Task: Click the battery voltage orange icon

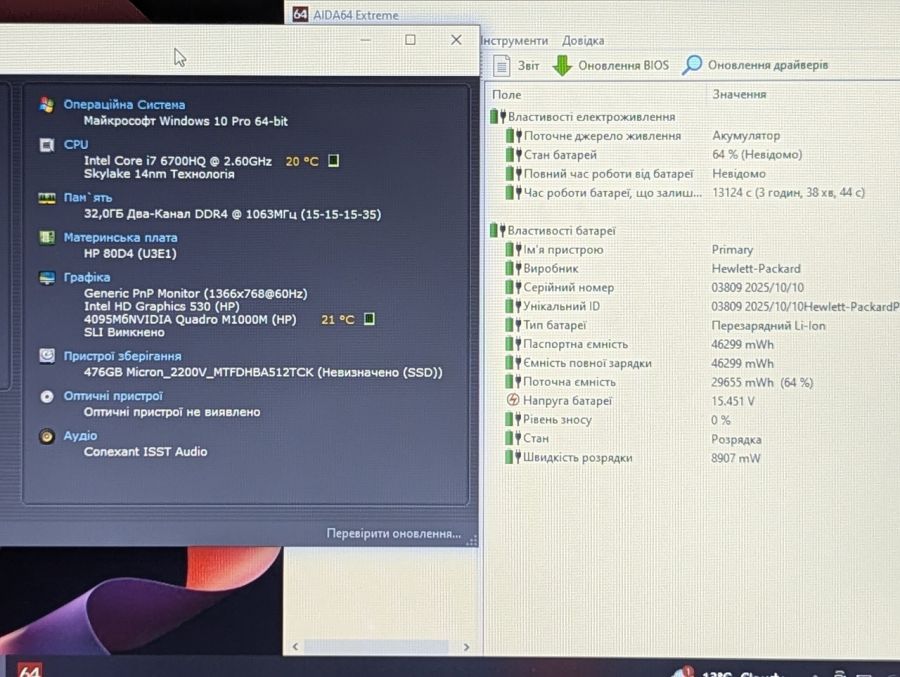Action: [x=513, y=400]
